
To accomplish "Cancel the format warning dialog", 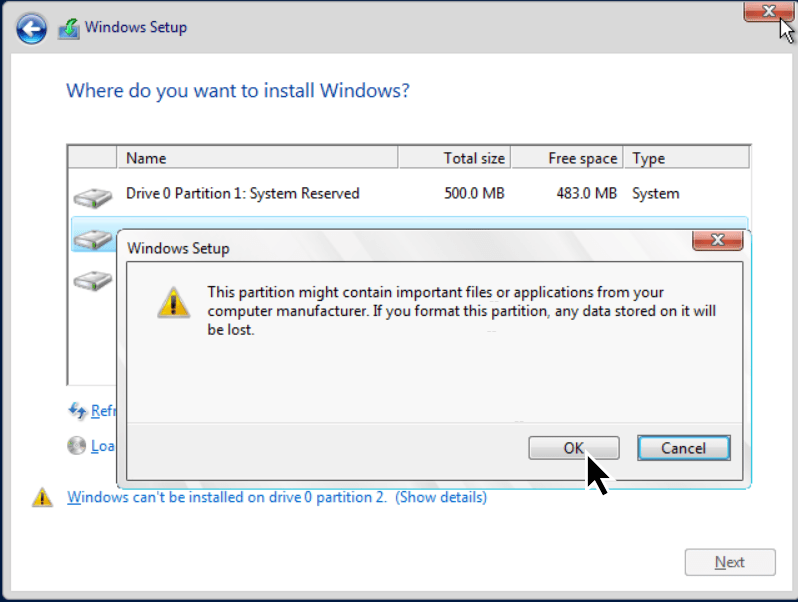I will point(683,448).
